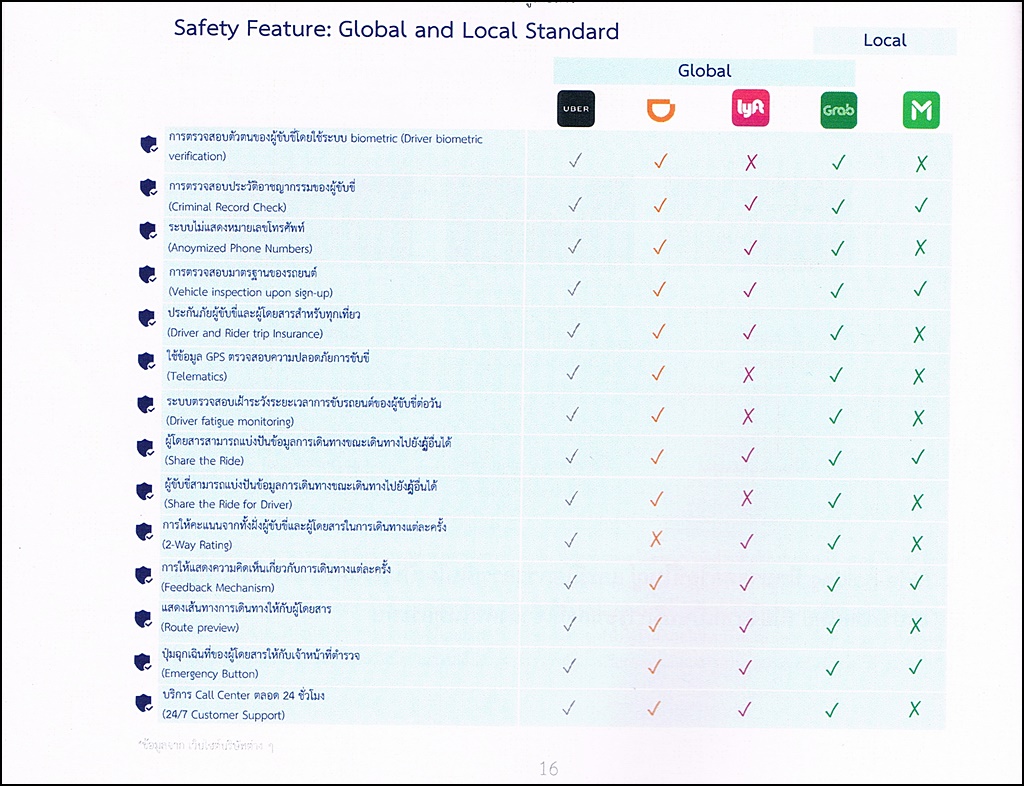Screen dimensions: 1024x786
Task: Click the shield icon beside Emergency Button
Action: 146,661
